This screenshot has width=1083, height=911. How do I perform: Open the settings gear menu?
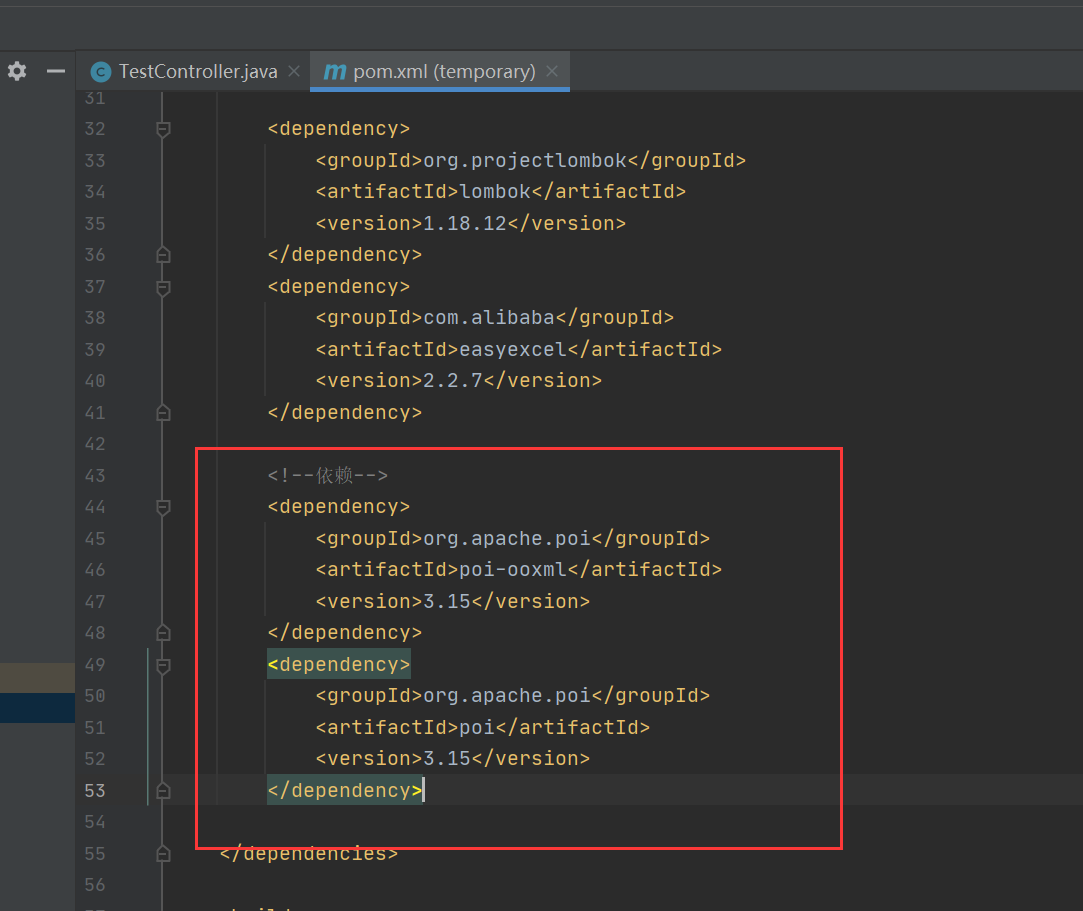tap(16, 71)
